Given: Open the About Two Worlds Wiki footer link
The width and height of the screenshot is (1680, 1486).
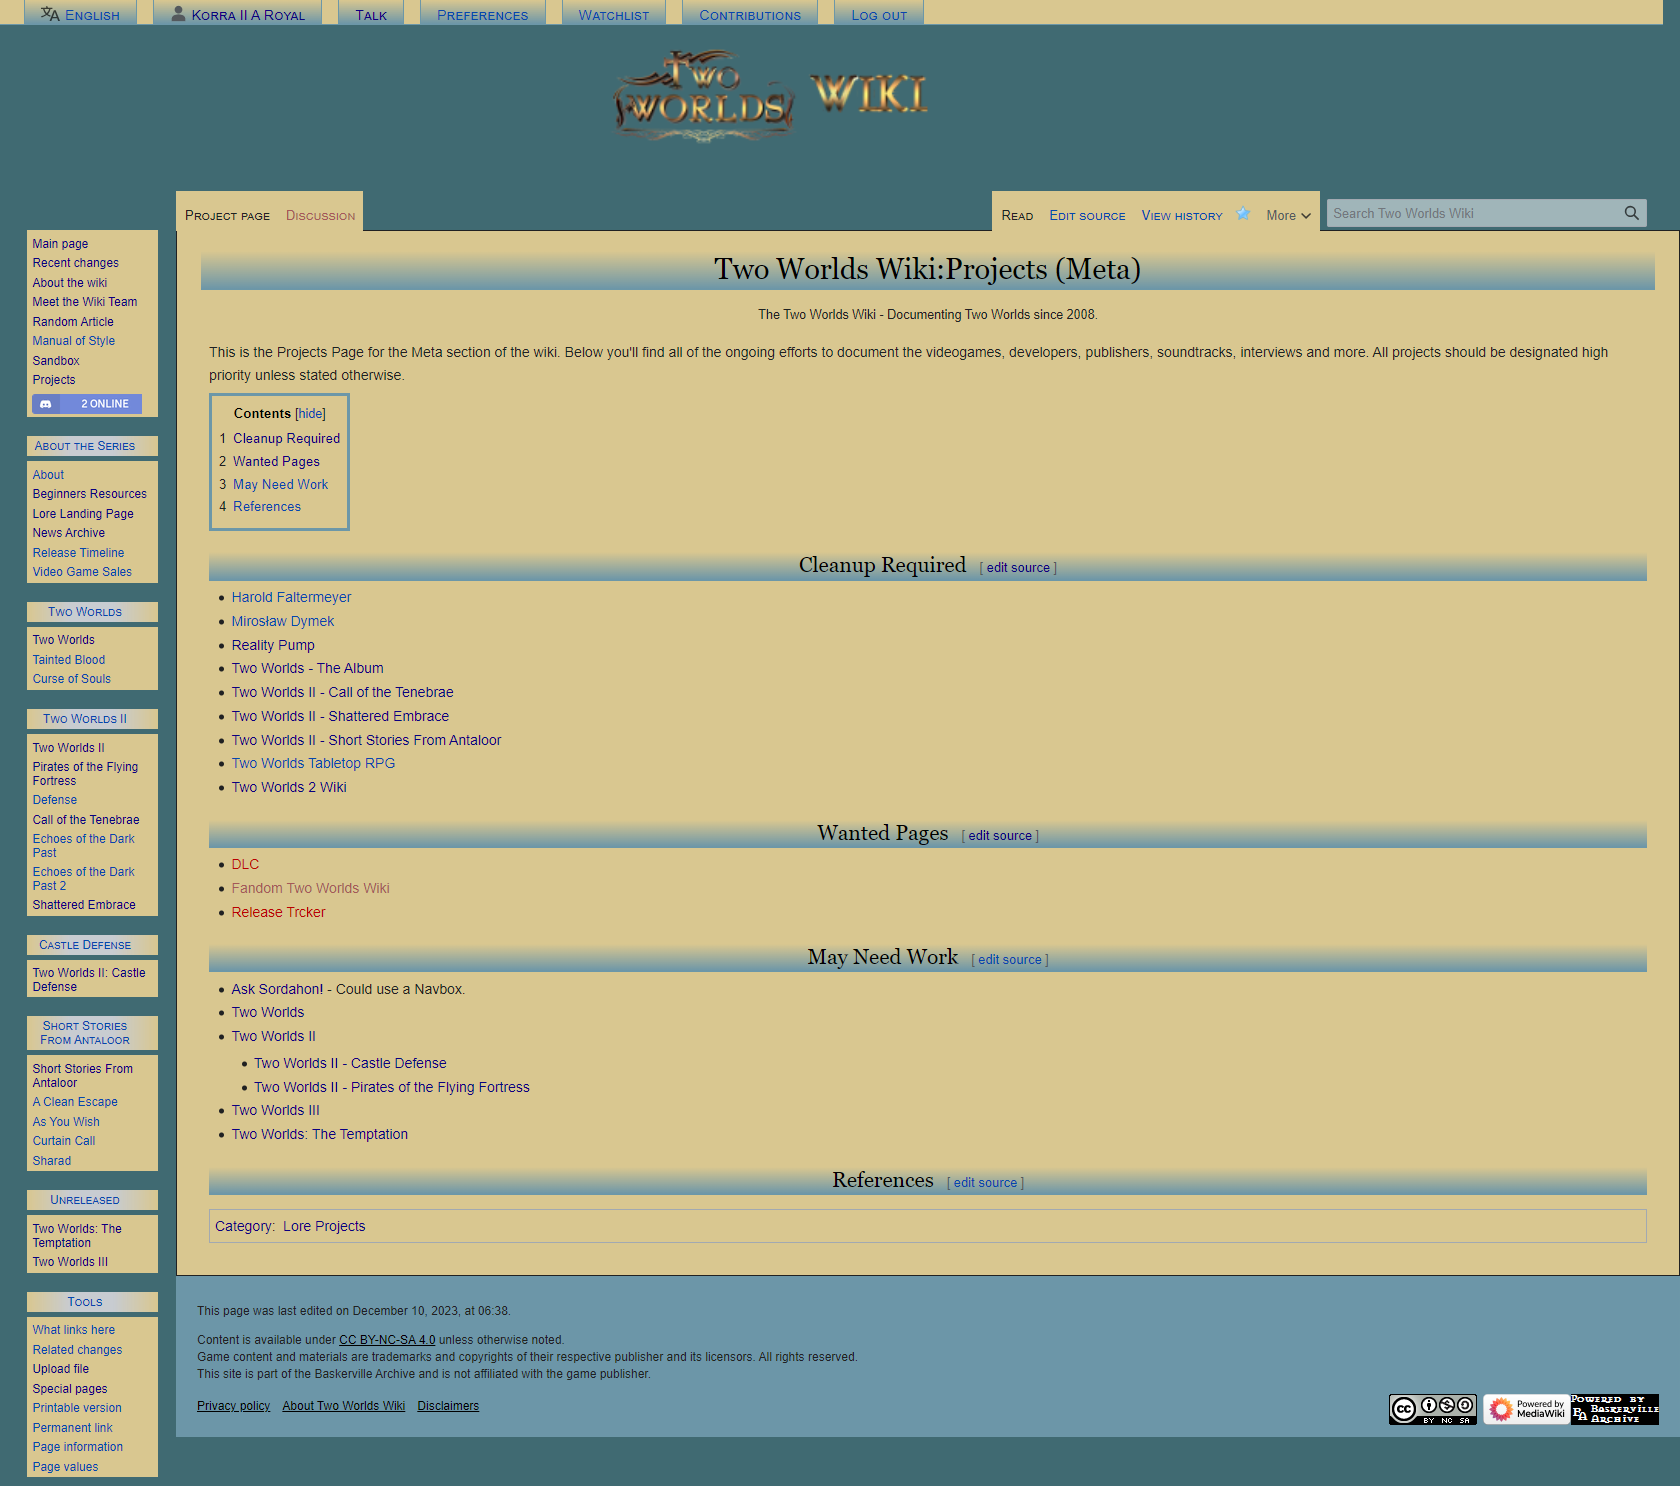Looking at the screenshot, I should pyautogui.click(x=343, y=1406).
